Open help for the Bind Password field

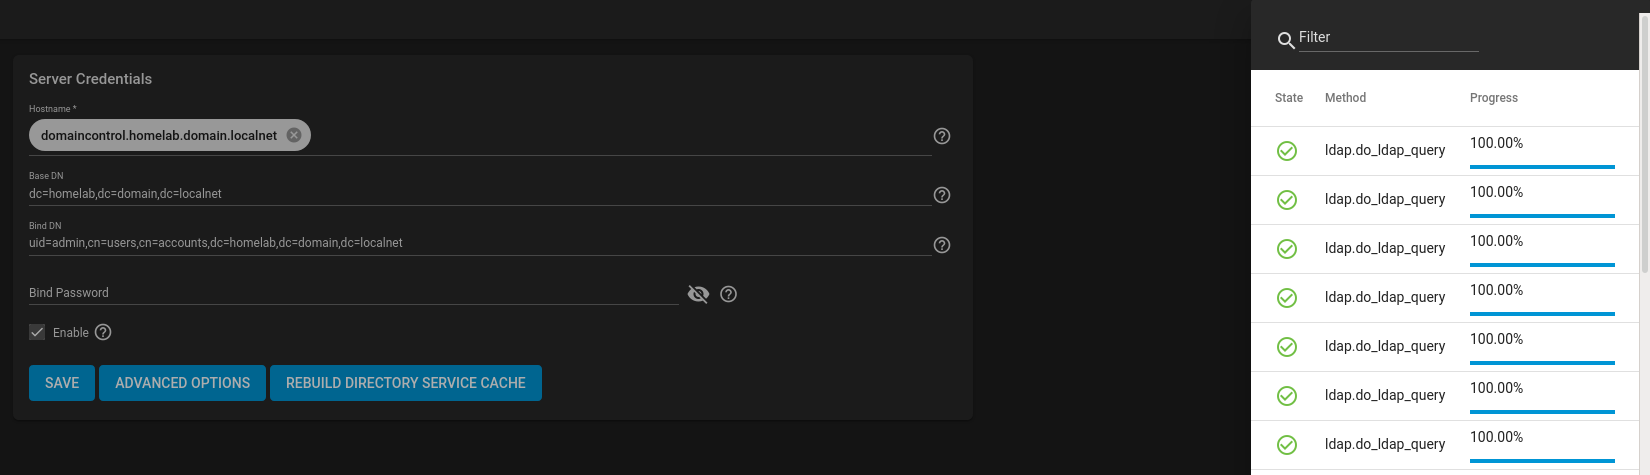click(729, 294)
